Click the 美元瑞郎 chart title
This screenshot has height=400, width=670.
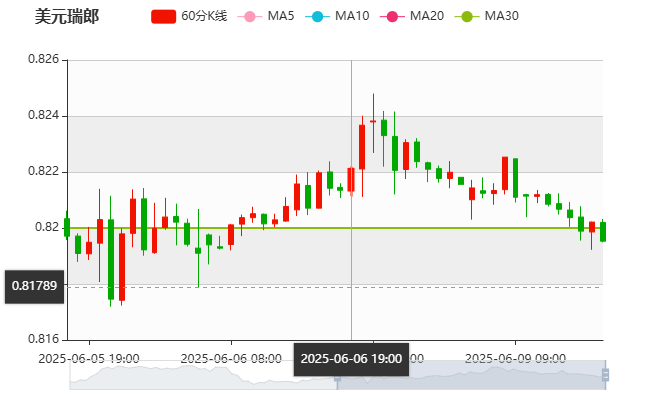tap(67, 17)
